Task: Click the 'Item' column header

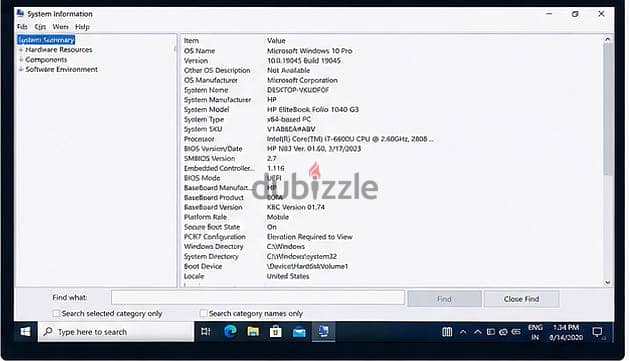Action: coord(191,41)
